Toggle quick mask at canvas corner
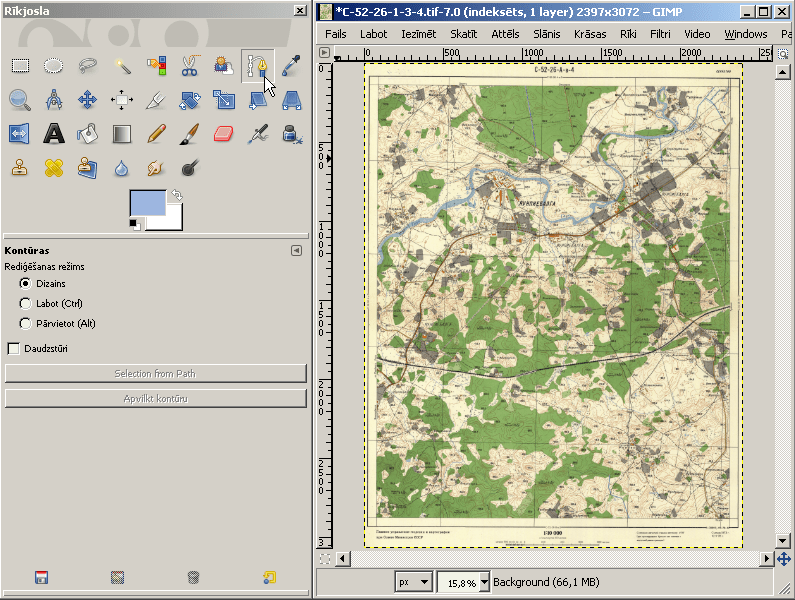795x600 pixels. click(x=325, y=559)
